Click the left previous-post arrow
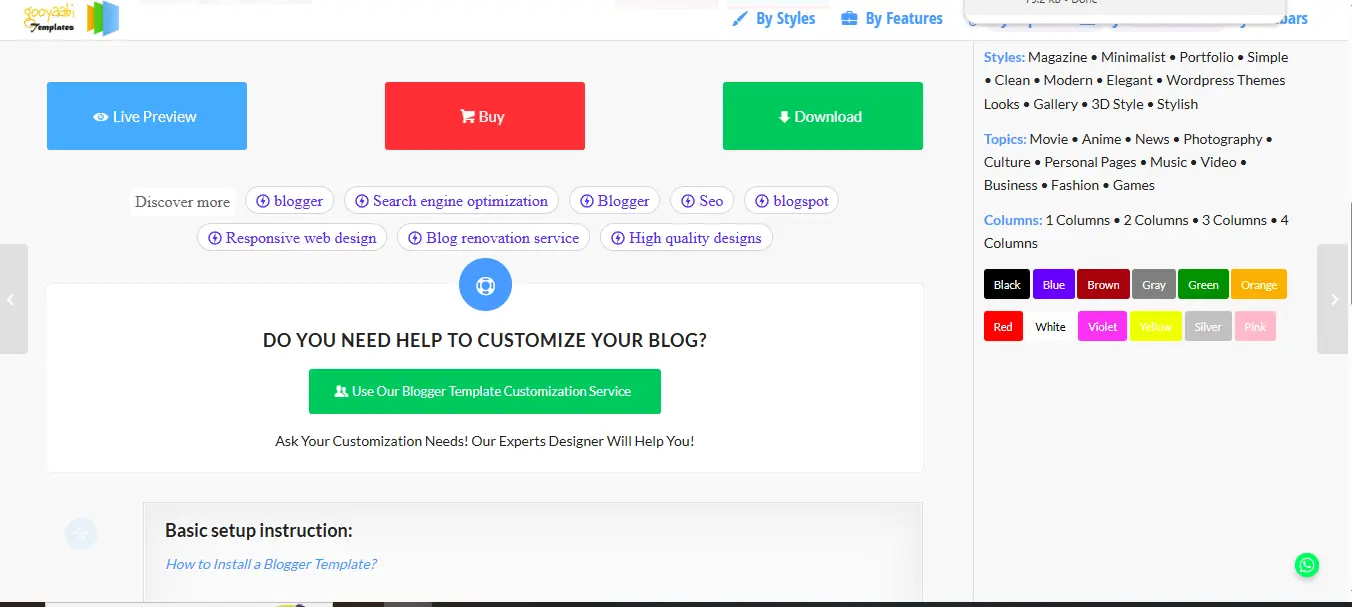 tap(12, 299)
